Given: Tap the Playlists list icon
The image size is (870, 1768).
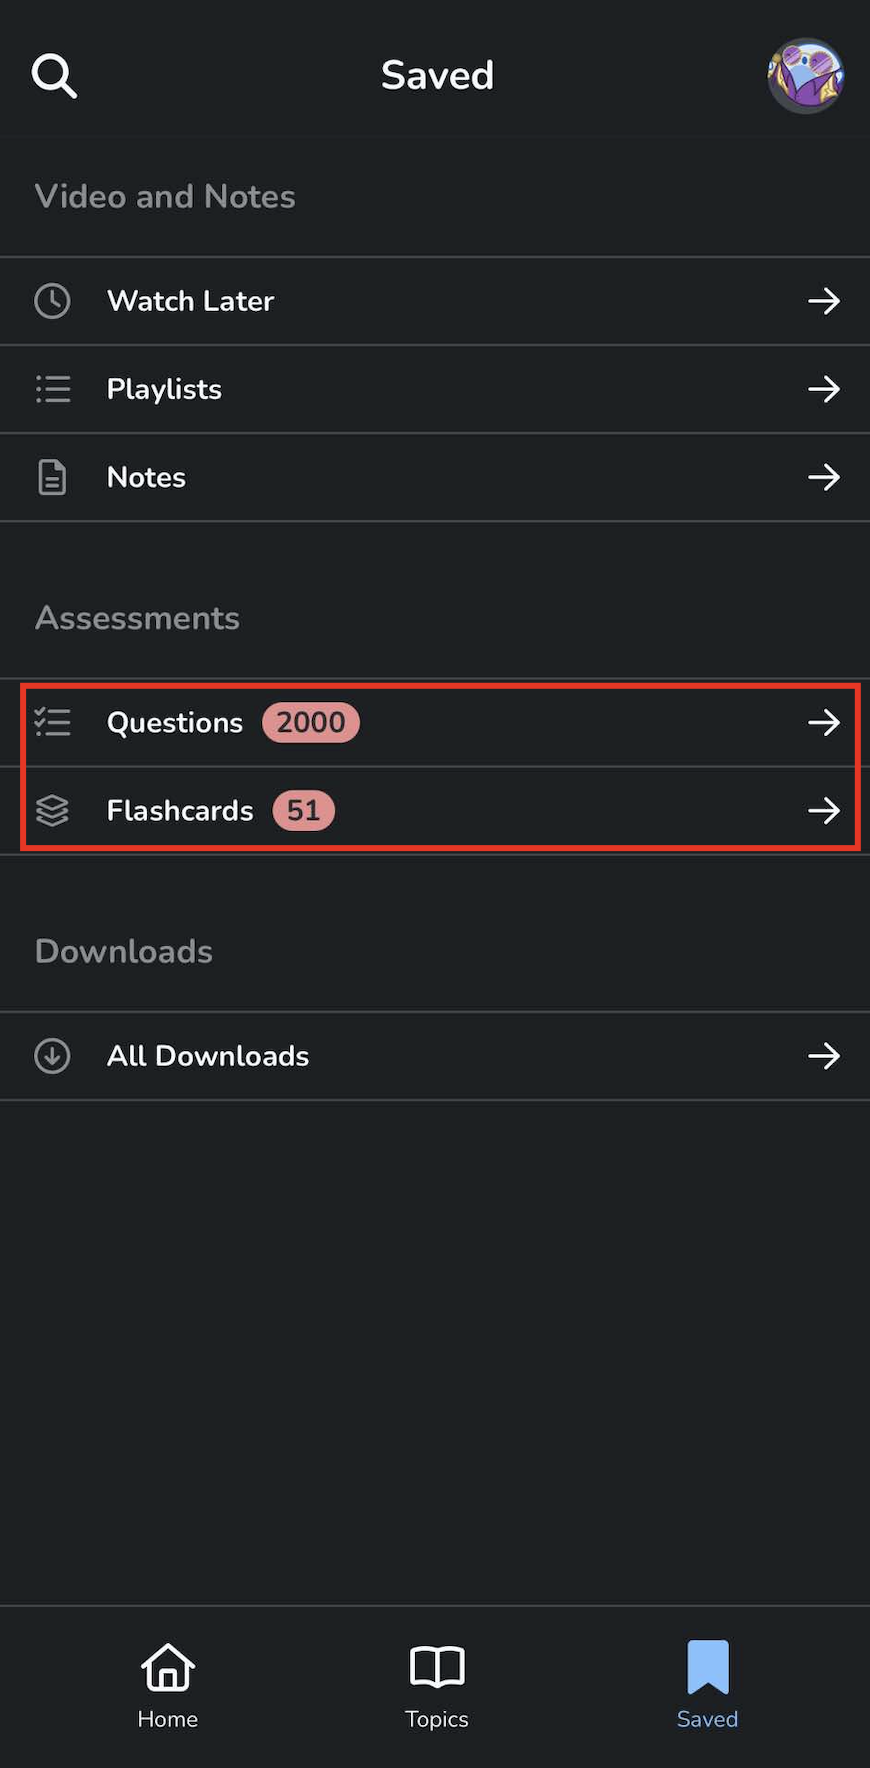Looking at the screenshot, I should click(52, 389).
